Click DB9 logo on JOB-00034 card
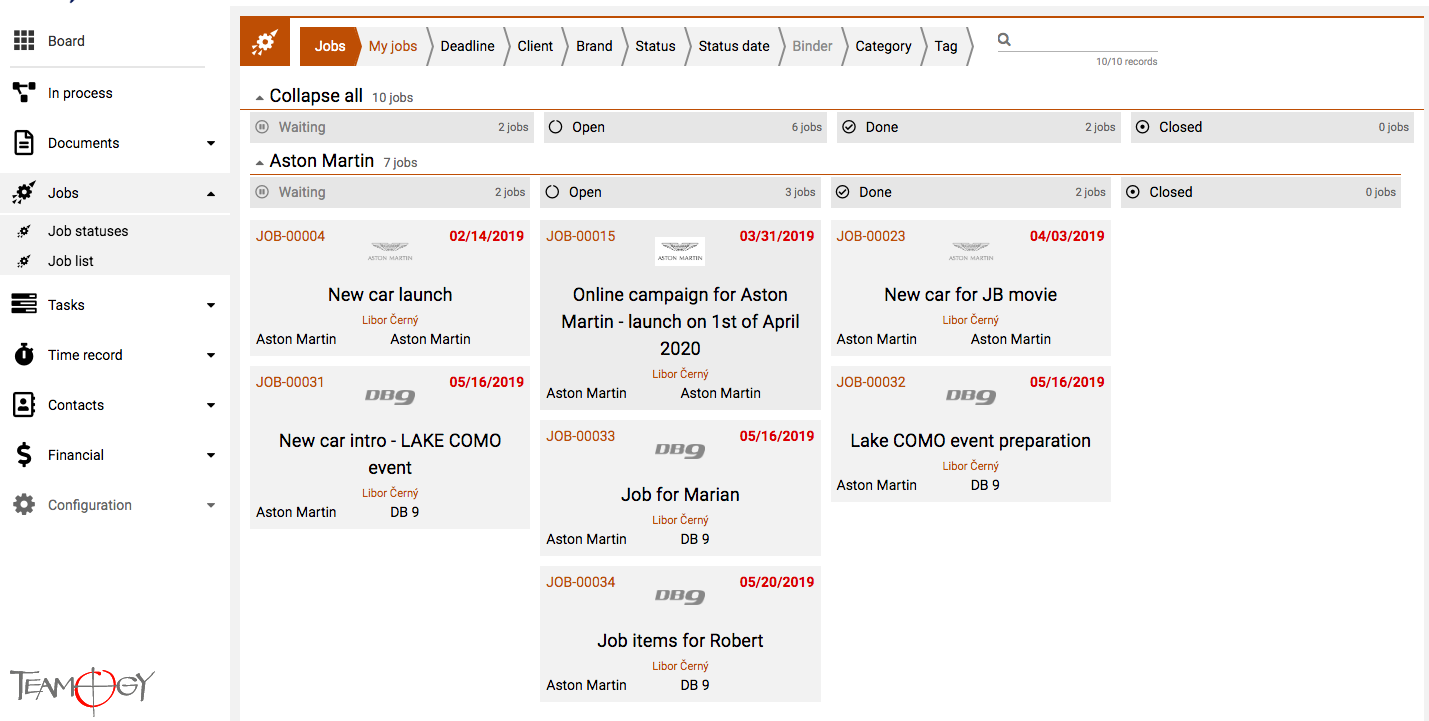Screen dimensions: 1429x721 (680, 597)
